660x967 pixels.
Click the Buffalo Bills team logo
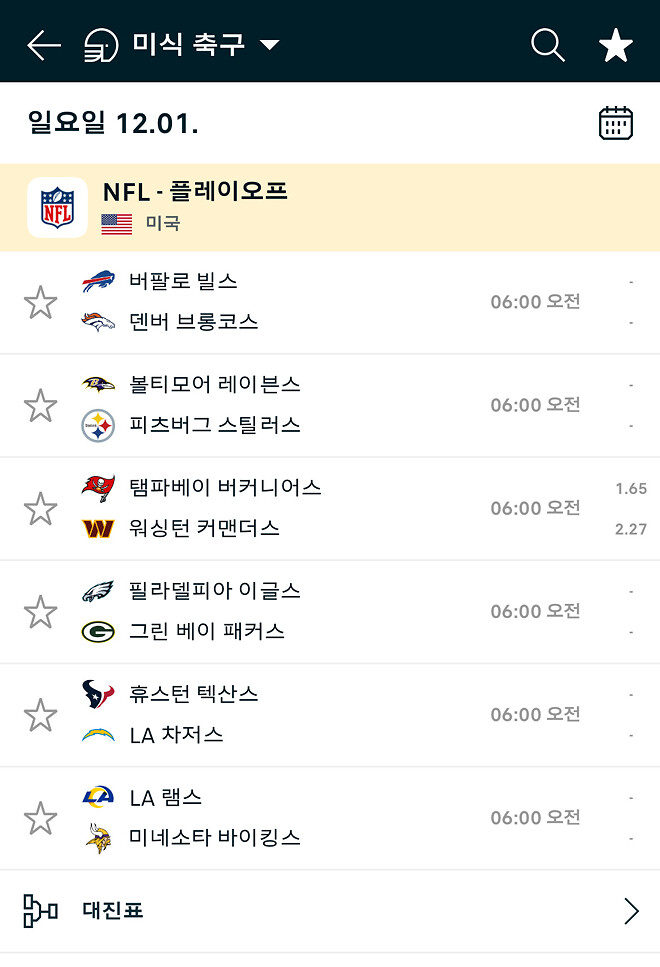point(99,282)
